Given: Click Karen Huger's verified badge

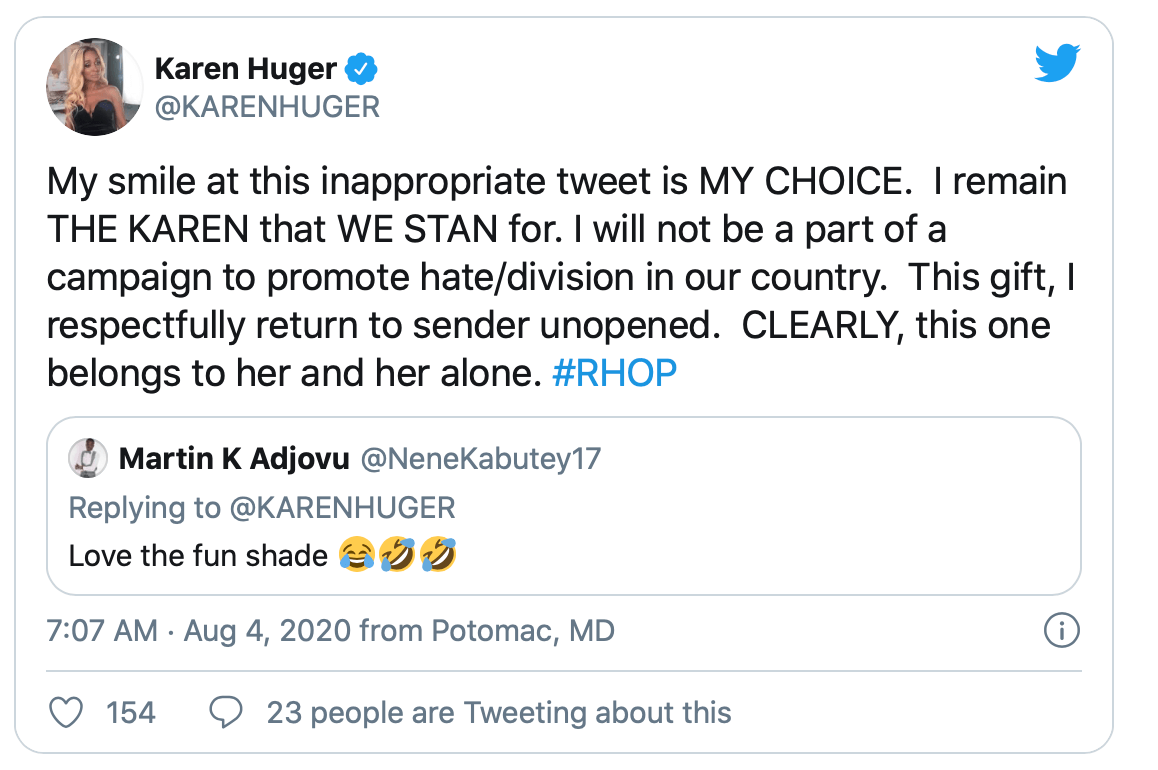Looking at the screenshot, I should click(x=361, y=70).
